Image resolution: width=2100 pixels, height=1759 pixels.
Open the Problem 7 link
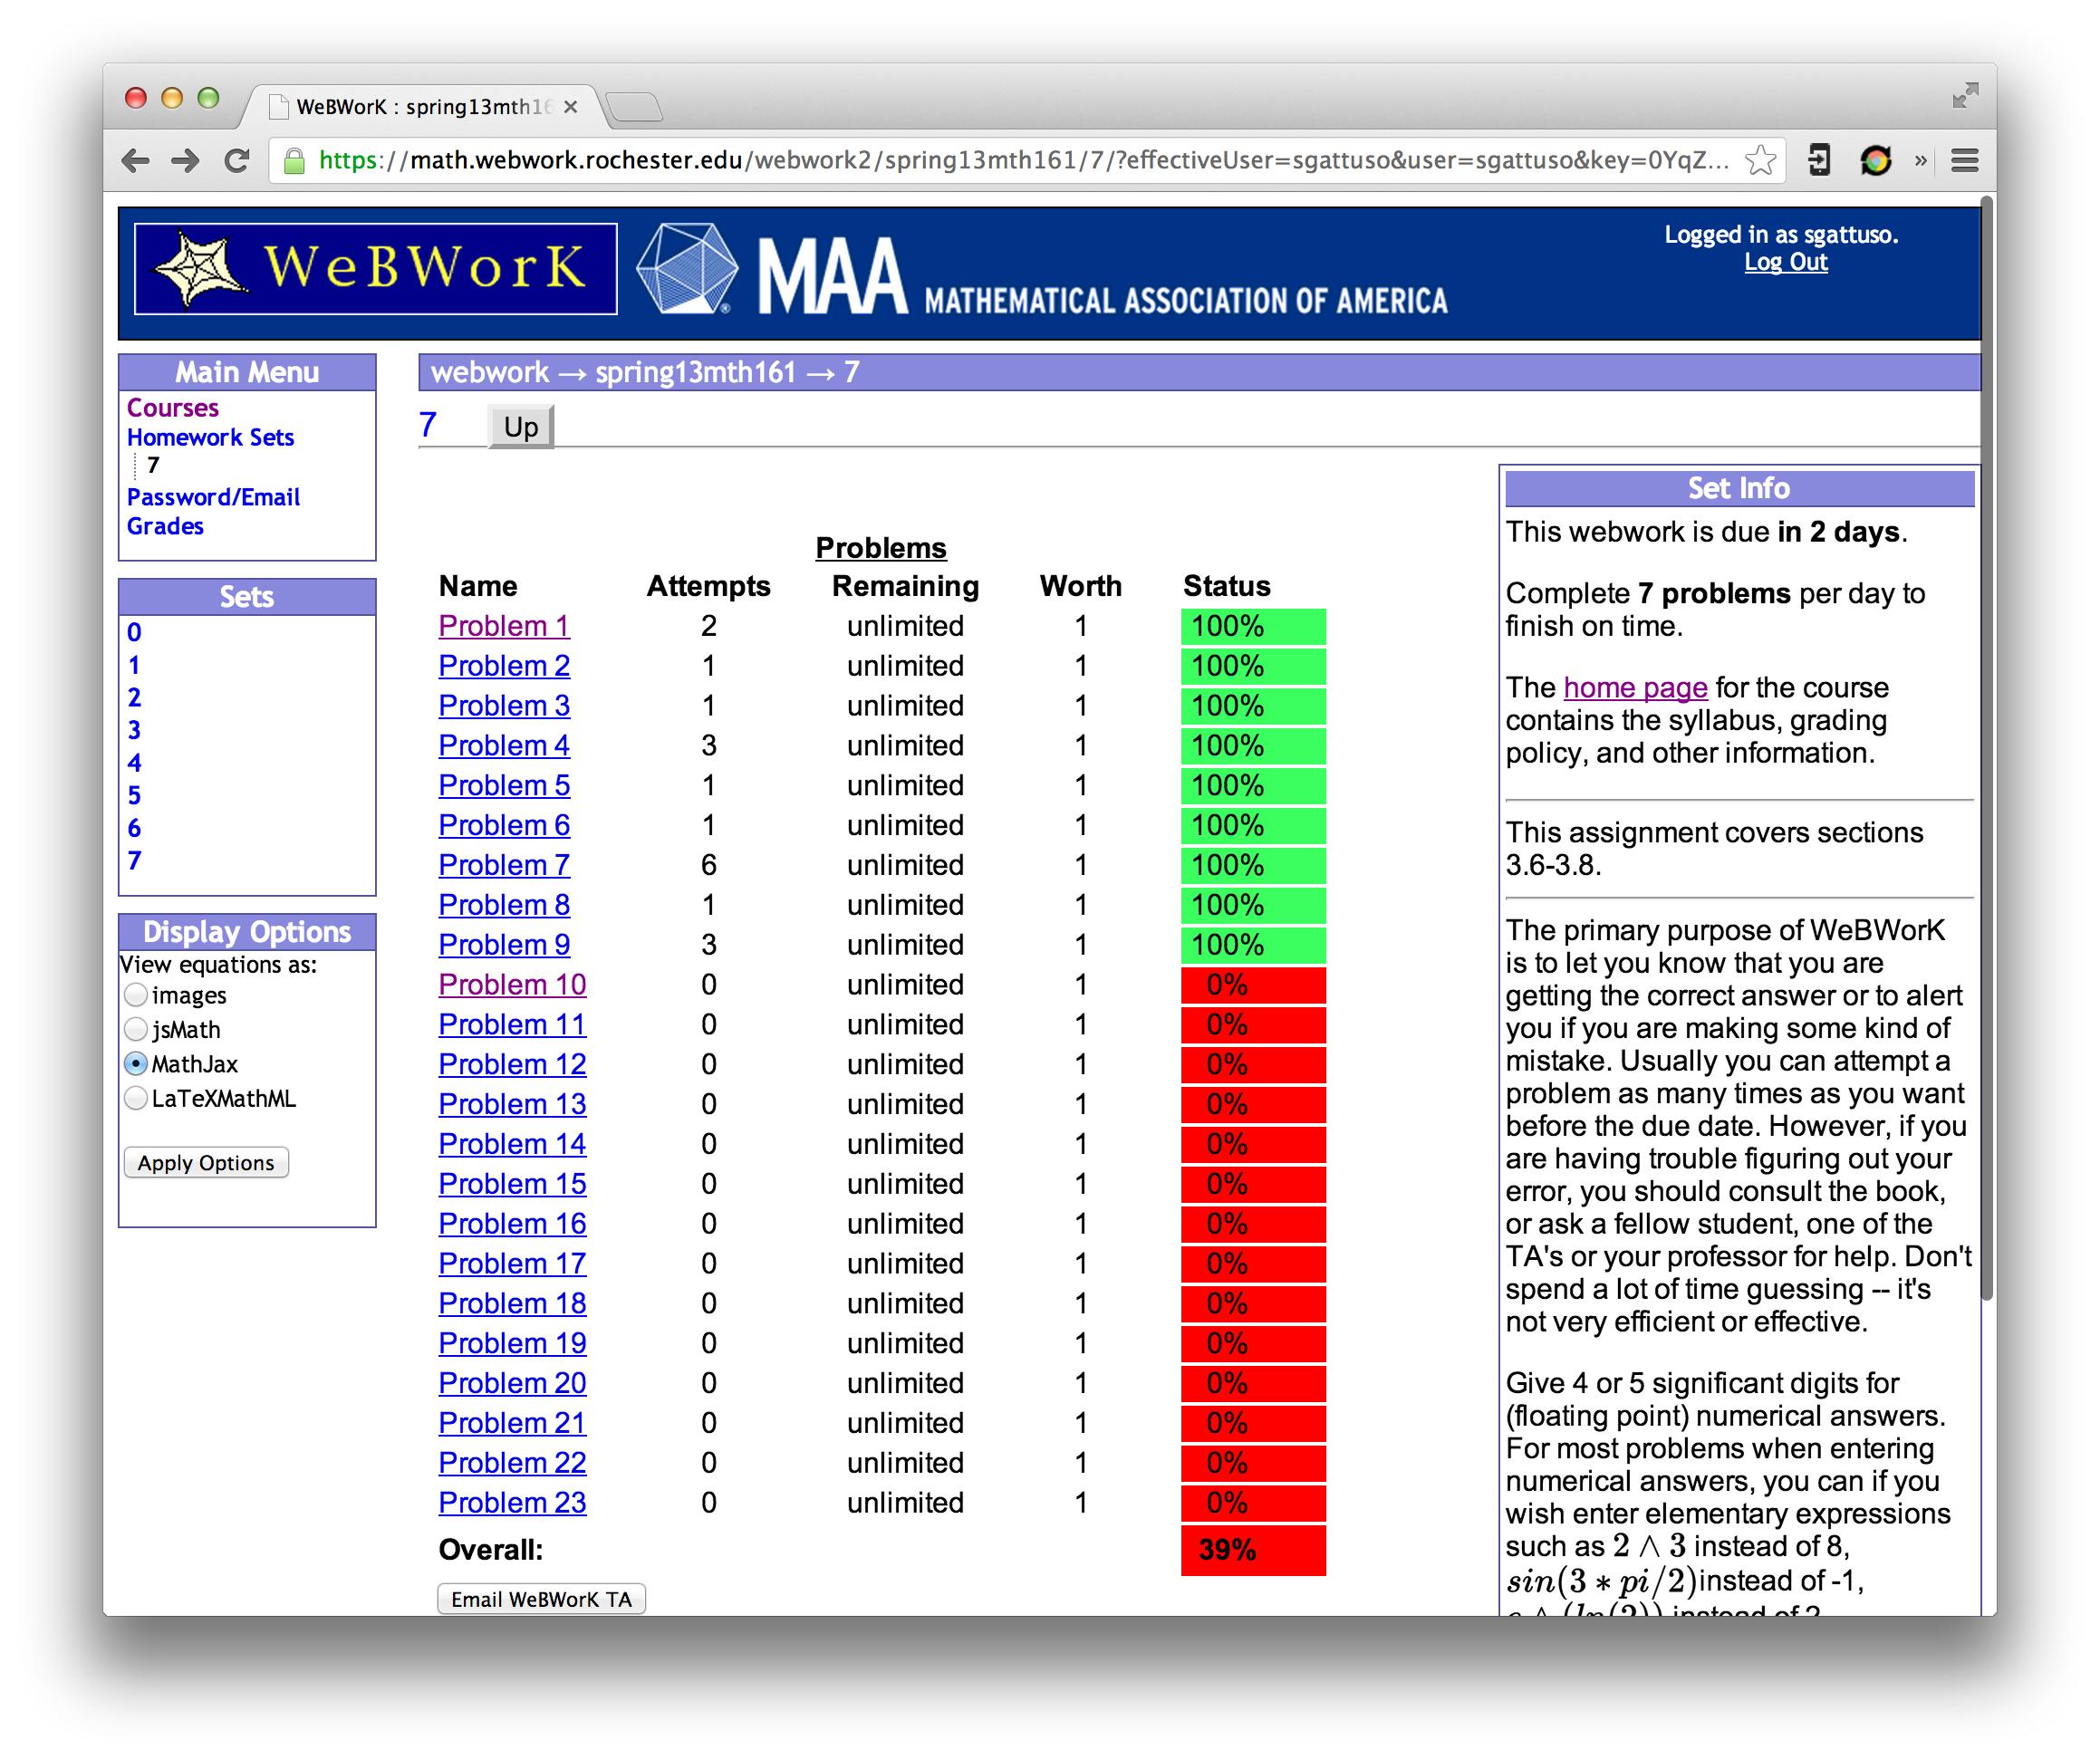pyautogui.click(x=504, y=865)
